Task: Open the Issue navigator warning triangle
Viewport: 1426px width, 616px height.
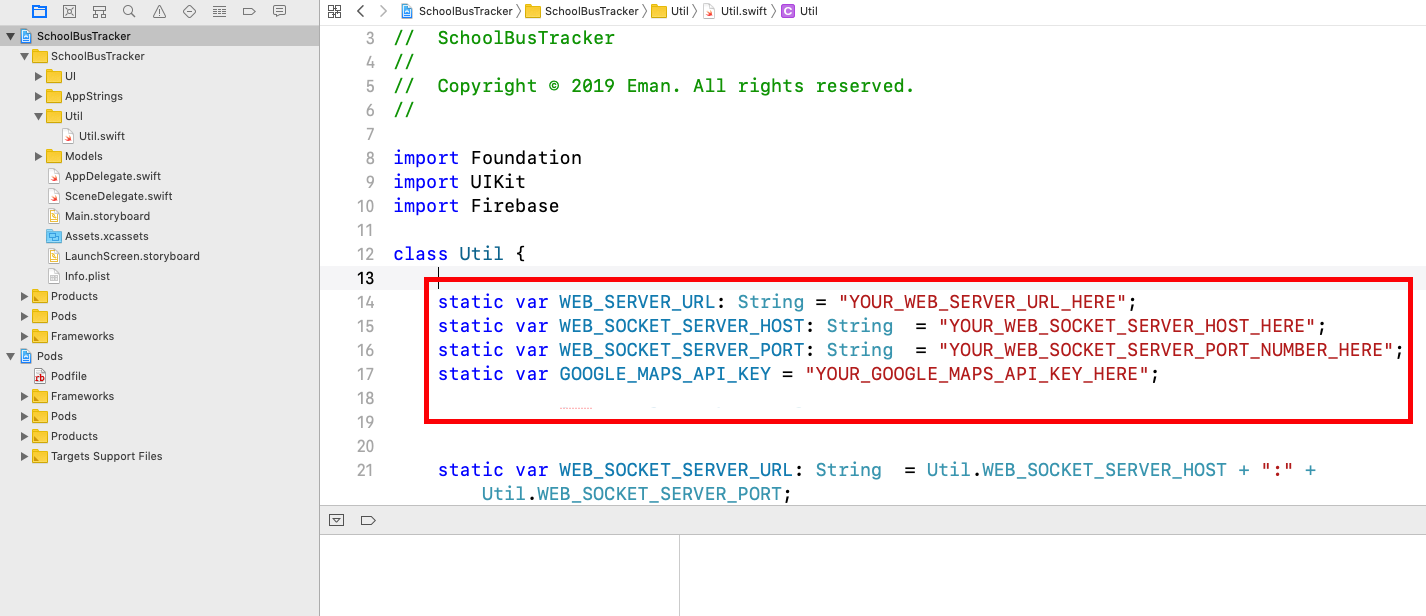Action: [x=159, y=11]
